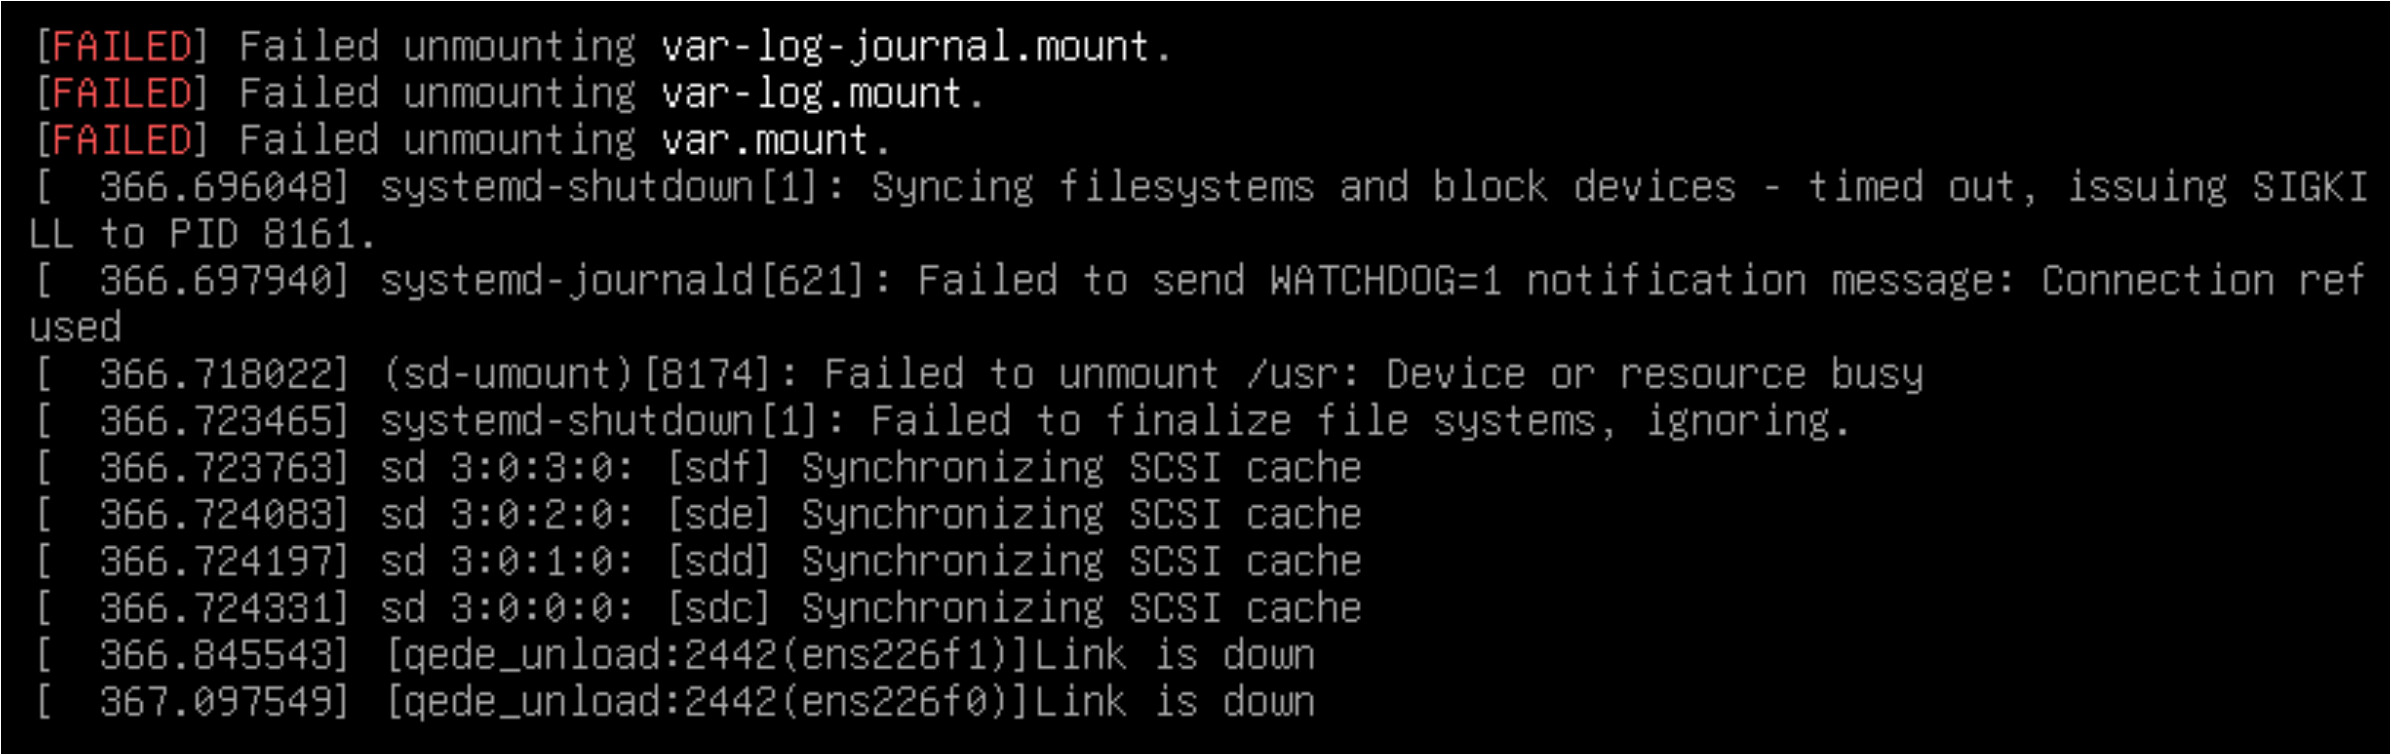This screenshot has height=755, width=2391.
Task: Click the systemd-journald[621] process name
Action: (x=623, y=281)
